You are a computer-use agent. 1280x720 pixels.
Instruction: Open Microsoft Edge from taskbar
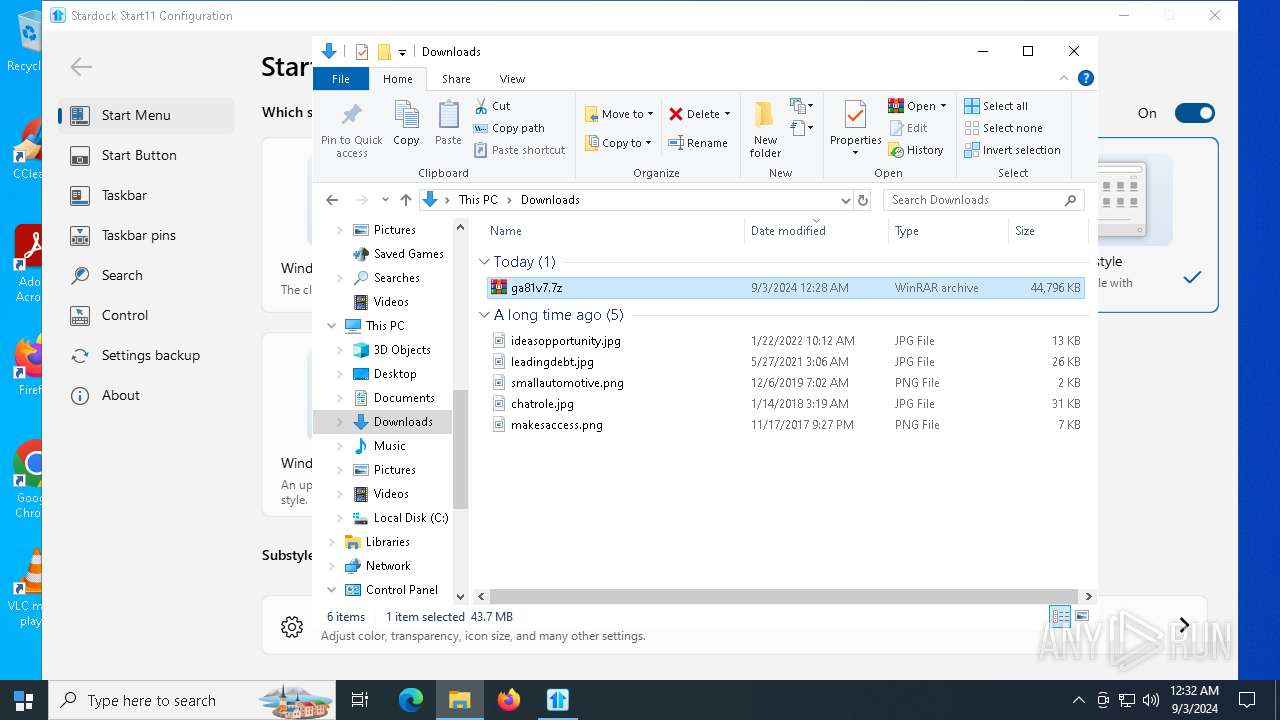(411, 700)
